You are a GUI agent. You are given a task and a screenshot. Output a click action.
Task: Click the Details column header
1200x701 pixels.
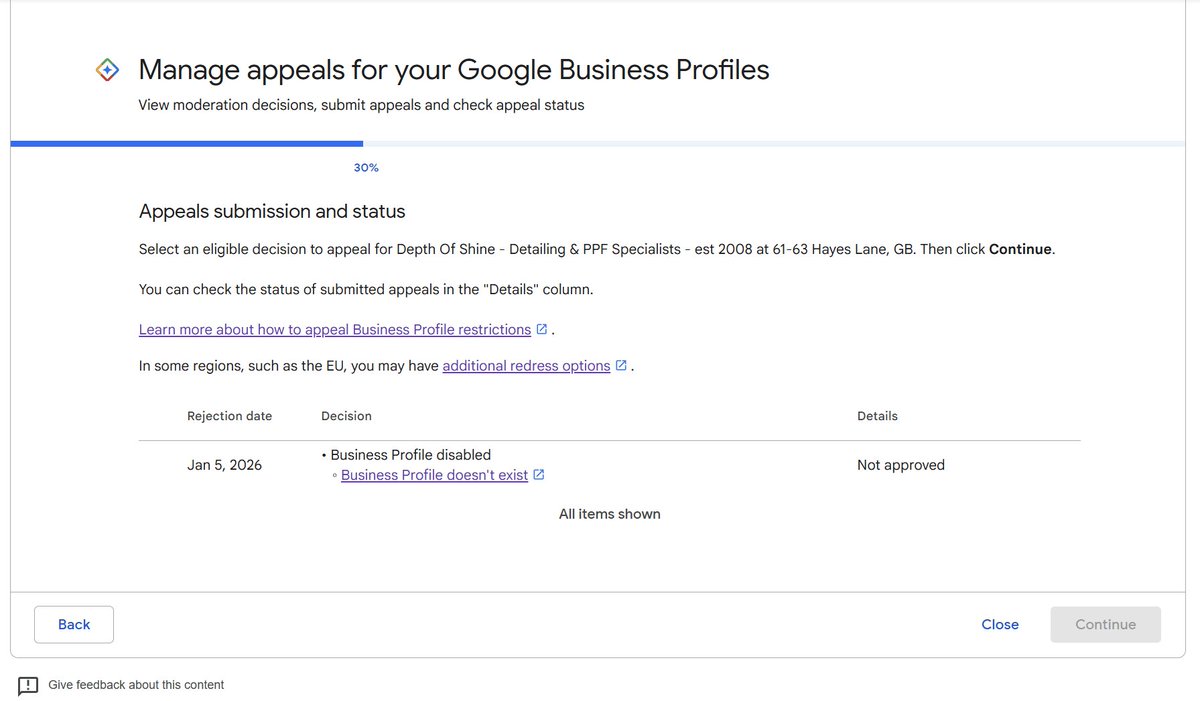[877, 416]
